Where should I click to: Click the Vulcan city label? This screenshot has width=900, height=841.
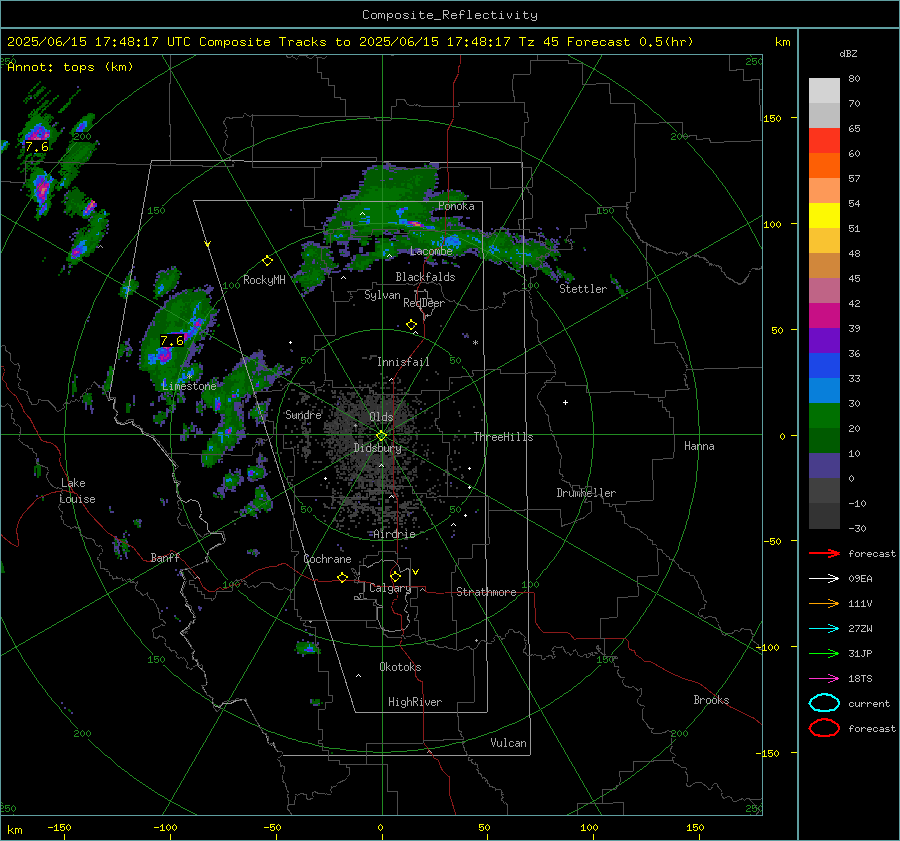point(508,743)
